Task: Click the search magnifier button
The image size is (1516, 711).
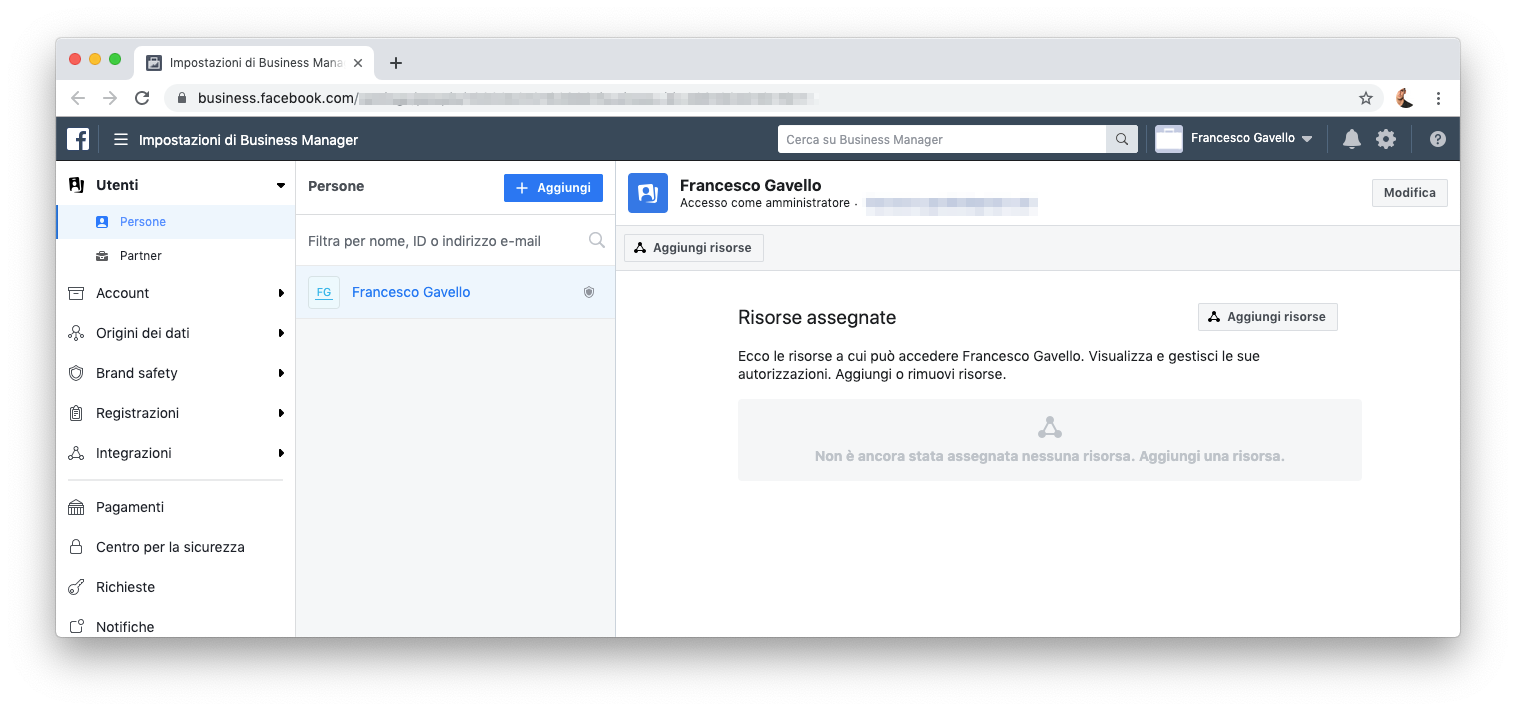Action: click(1121, 139)
